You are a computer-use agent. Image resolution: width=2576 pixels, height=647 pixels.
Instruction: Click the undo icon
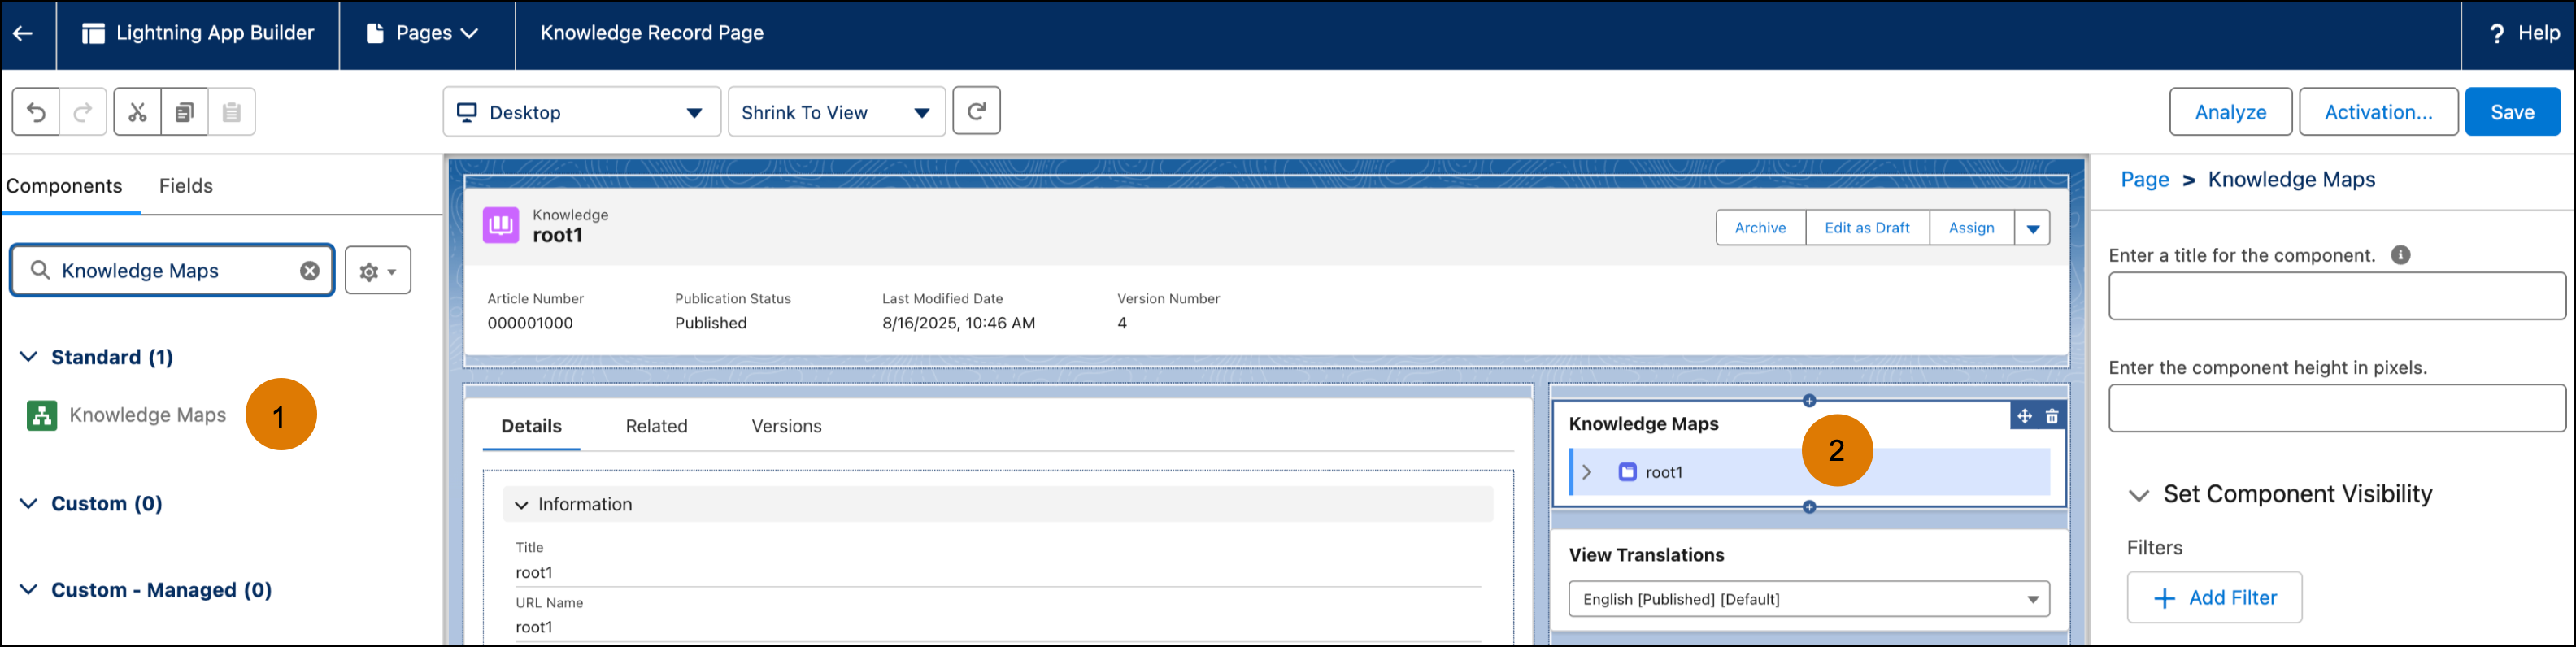[36, 112]
